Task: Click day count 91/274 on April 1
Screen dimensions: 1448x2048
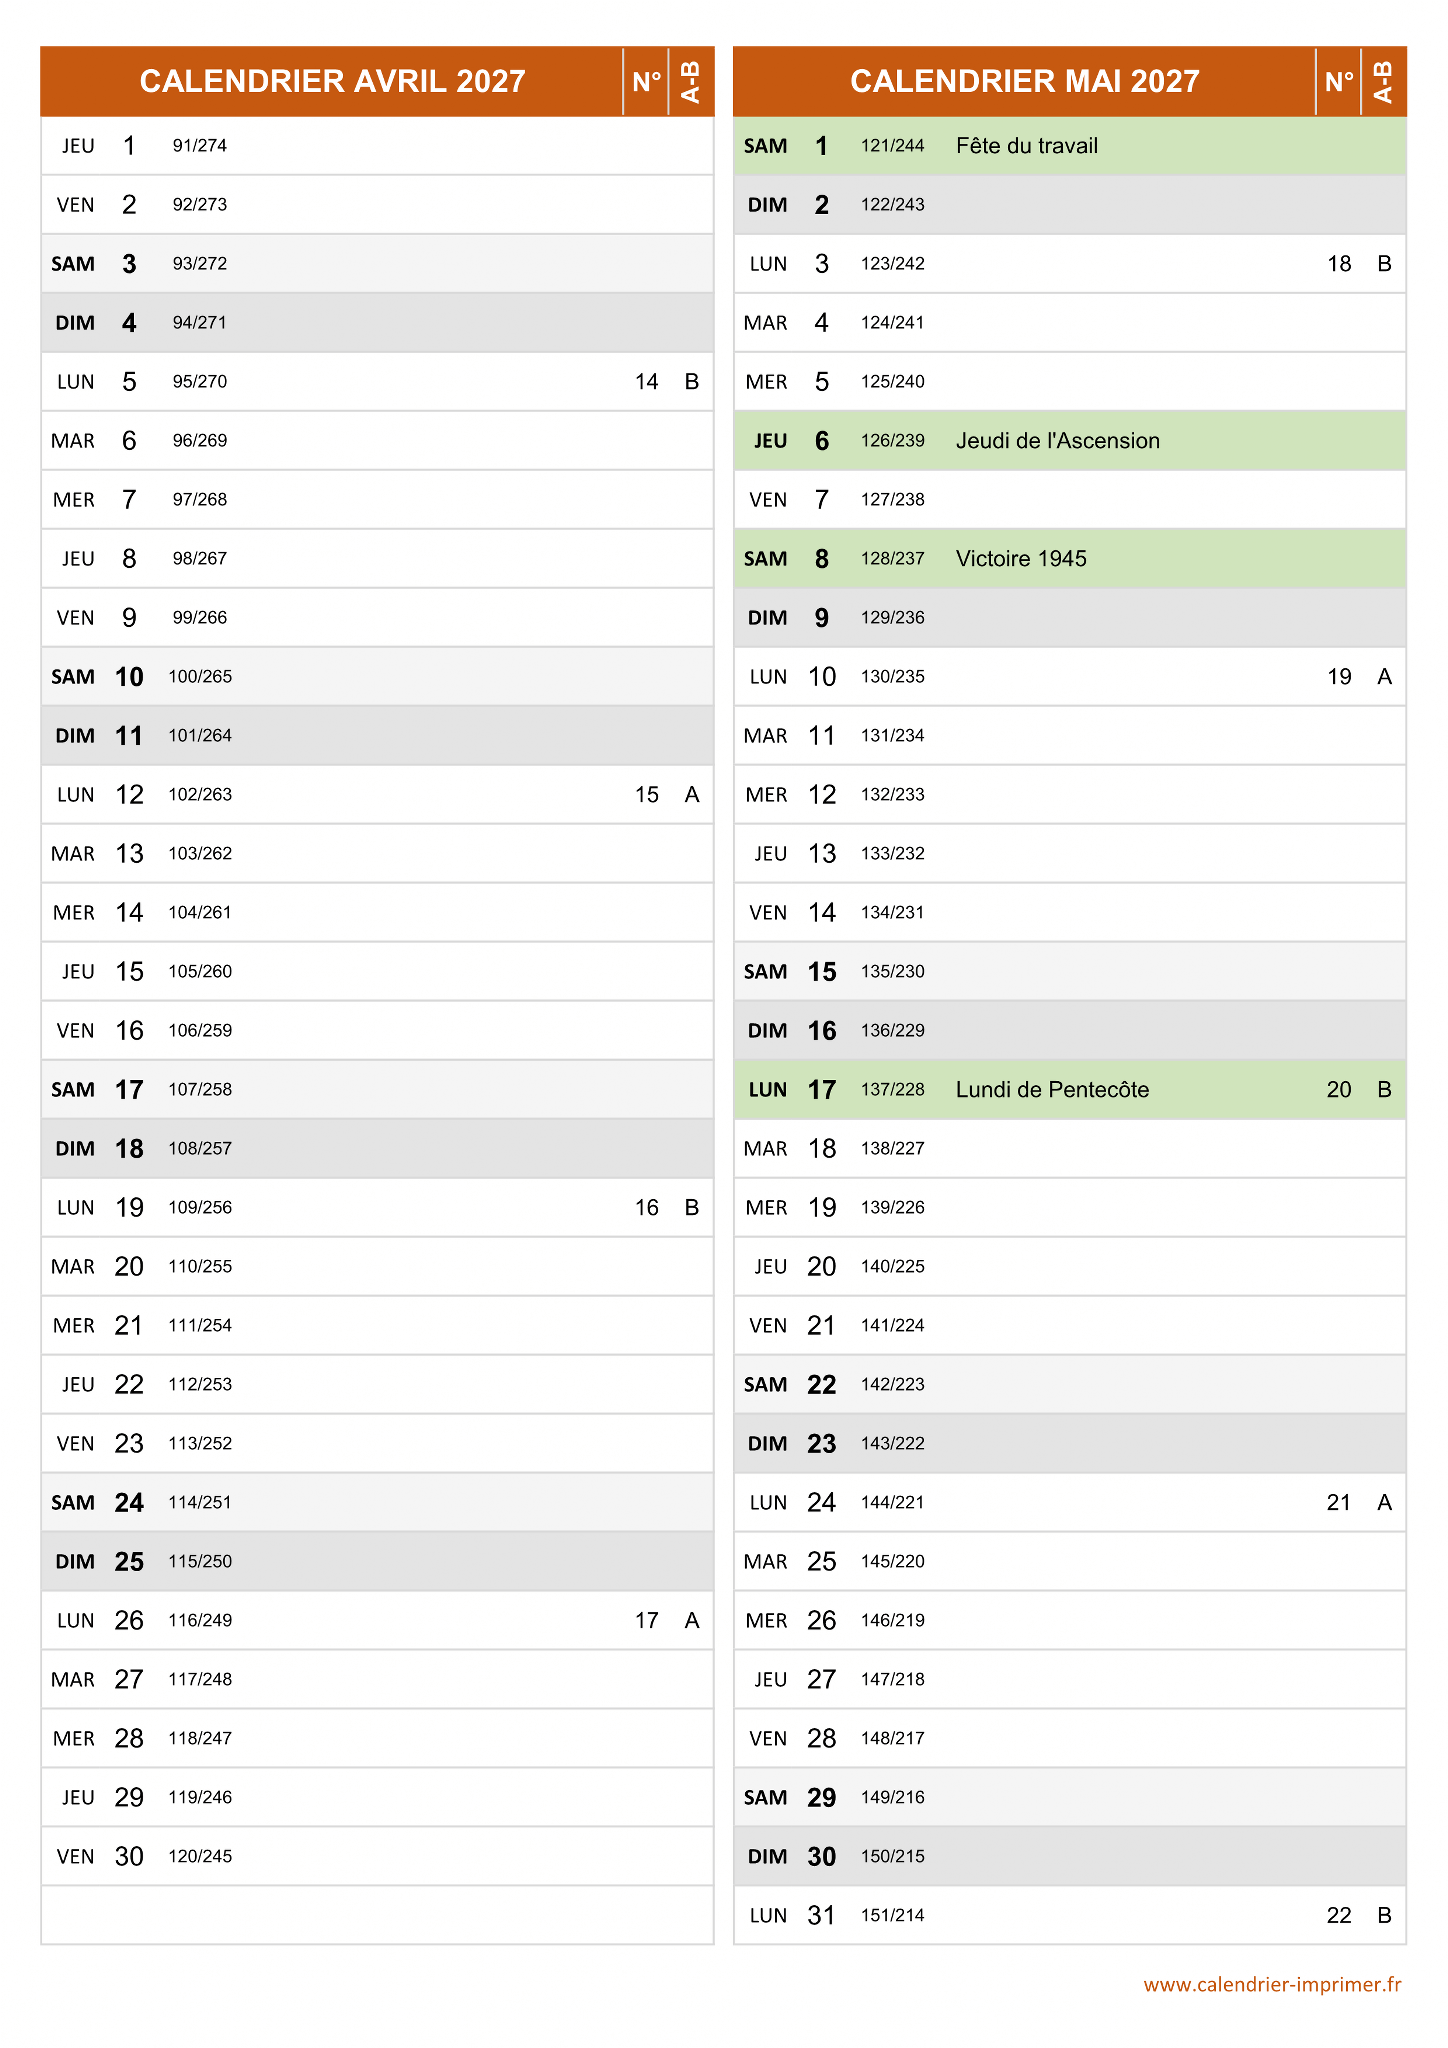Action: coord(200,146)
